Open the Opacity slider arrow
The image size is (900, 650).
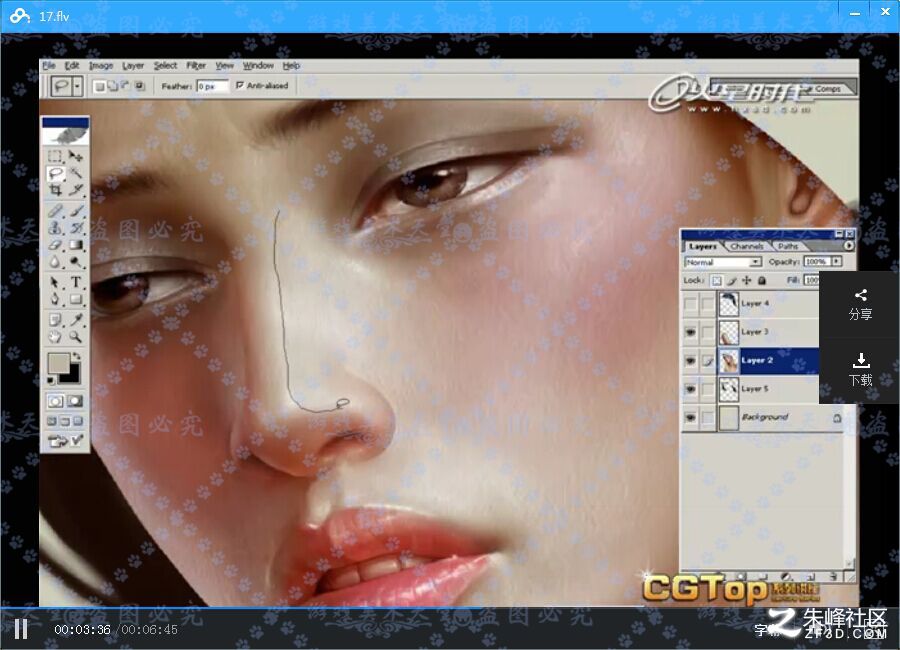(836, 261)
